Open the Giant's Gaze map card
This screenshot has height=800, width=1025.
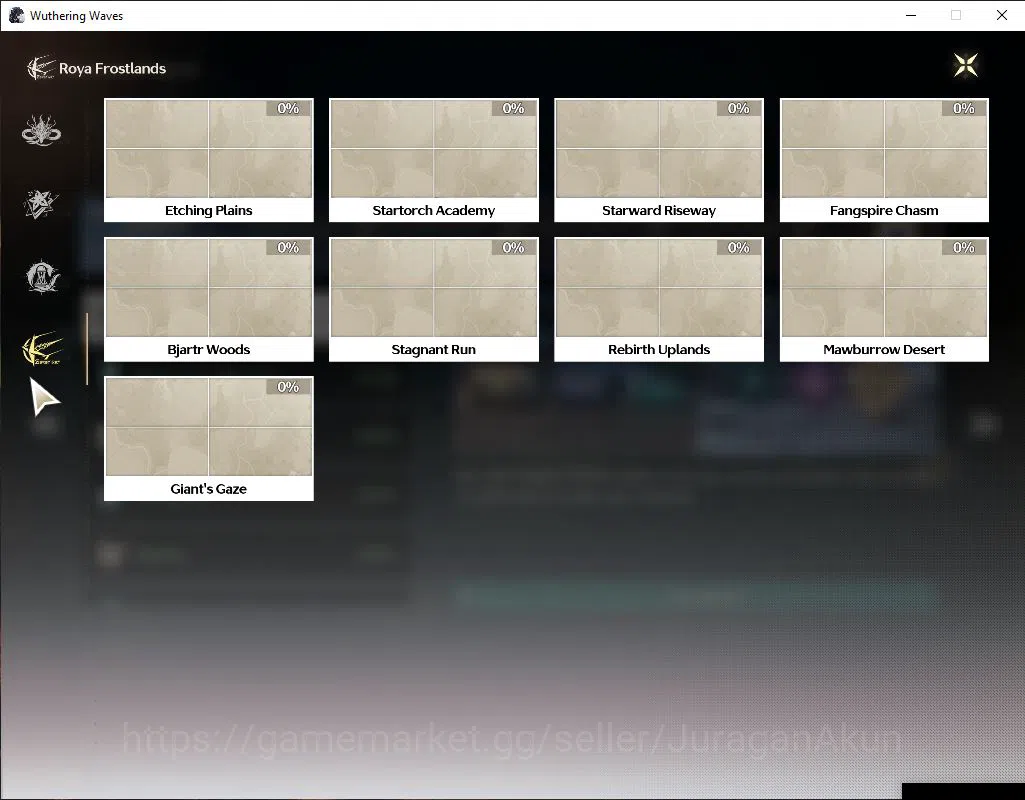(x=209, y=439)
